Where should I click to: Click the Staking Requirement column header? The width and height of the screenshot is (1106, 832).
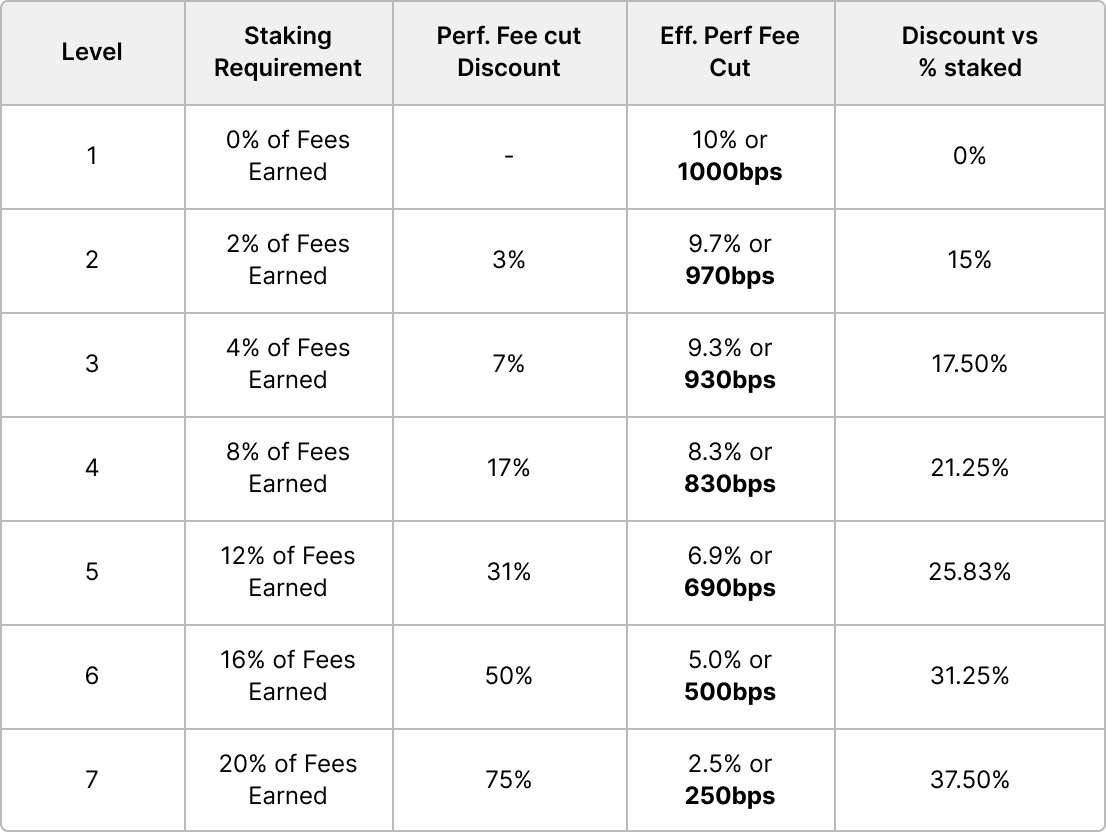pos(288,52)
